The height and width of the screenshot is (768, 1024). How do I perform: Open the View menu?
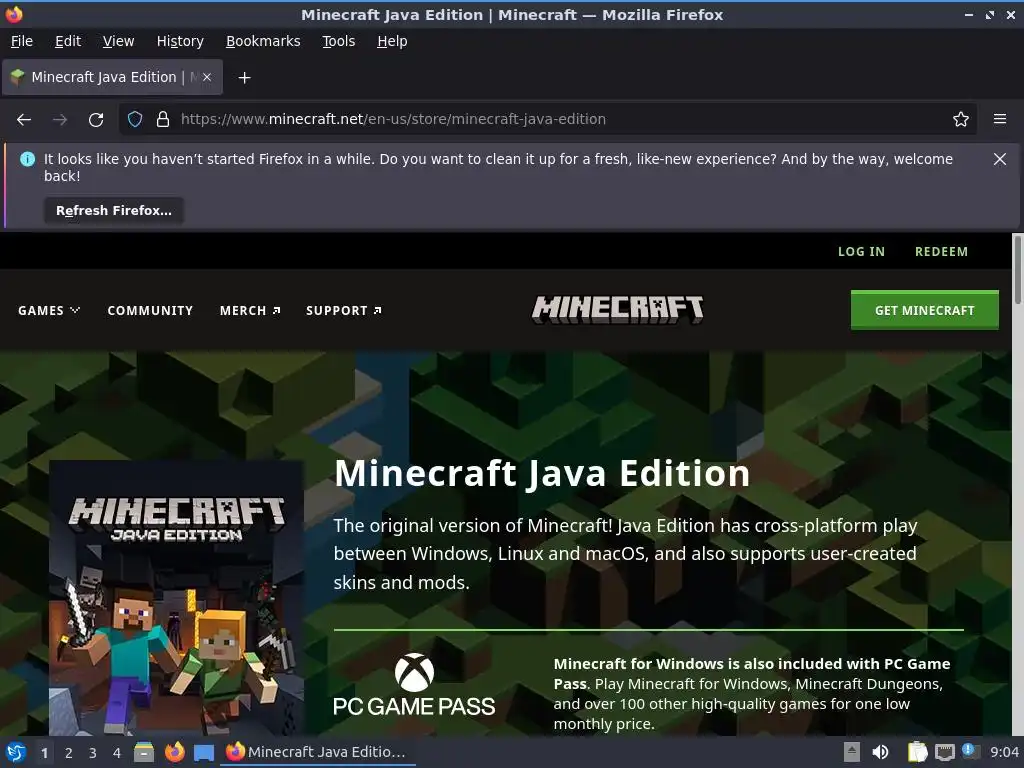point(118,41)
